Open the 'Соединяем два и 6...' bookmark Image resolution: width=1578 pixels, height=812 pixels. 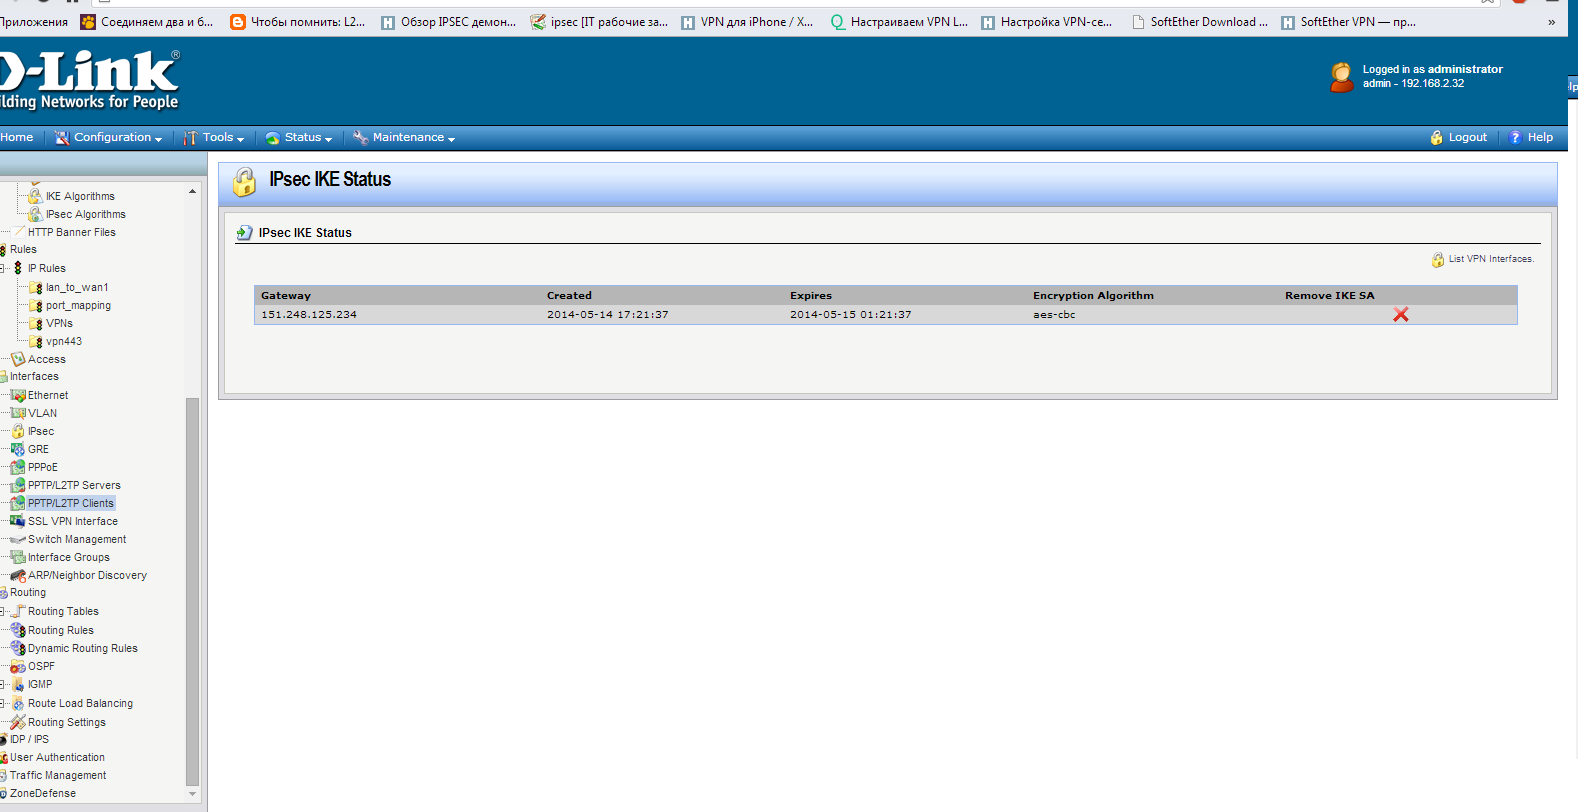tap(147, 22)
